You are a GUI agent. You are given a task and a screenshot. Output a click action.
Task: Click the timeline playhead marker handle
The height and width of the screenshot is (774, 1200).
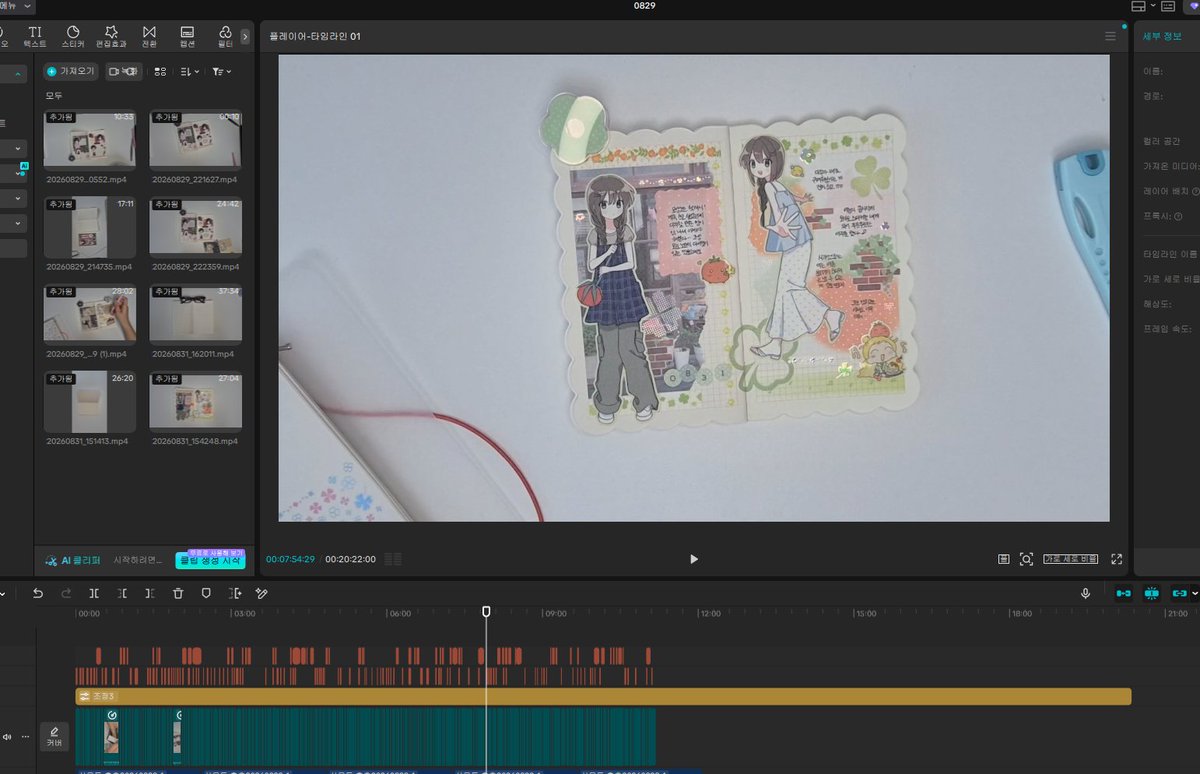[486, 611]
